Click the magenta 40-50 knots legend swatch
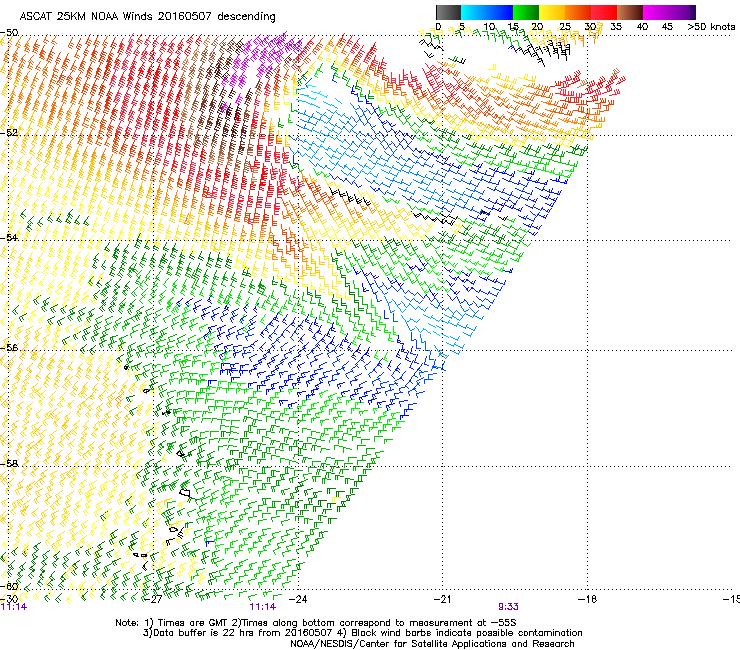The image size is (740, 650). click(669, 12)
